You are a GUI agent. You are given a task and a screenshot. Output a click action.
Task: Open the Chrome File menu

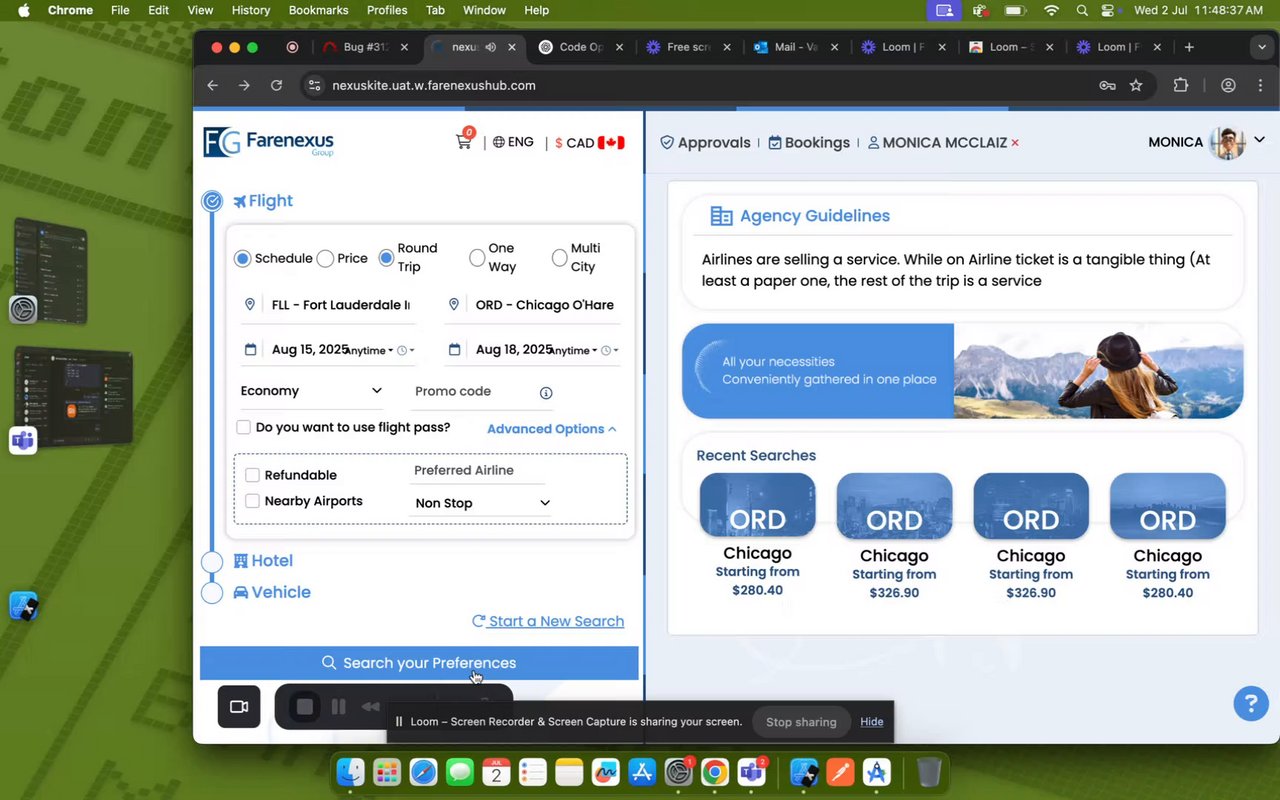[120, 10]
